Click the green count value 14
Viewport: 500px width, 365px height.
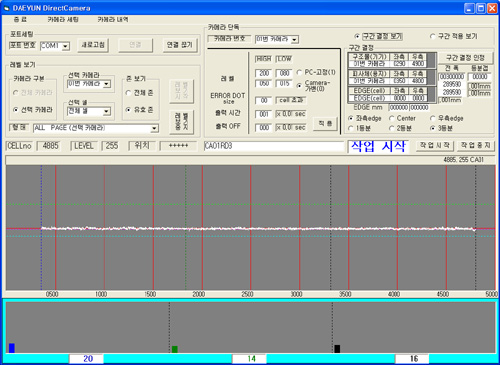[250, 359]
